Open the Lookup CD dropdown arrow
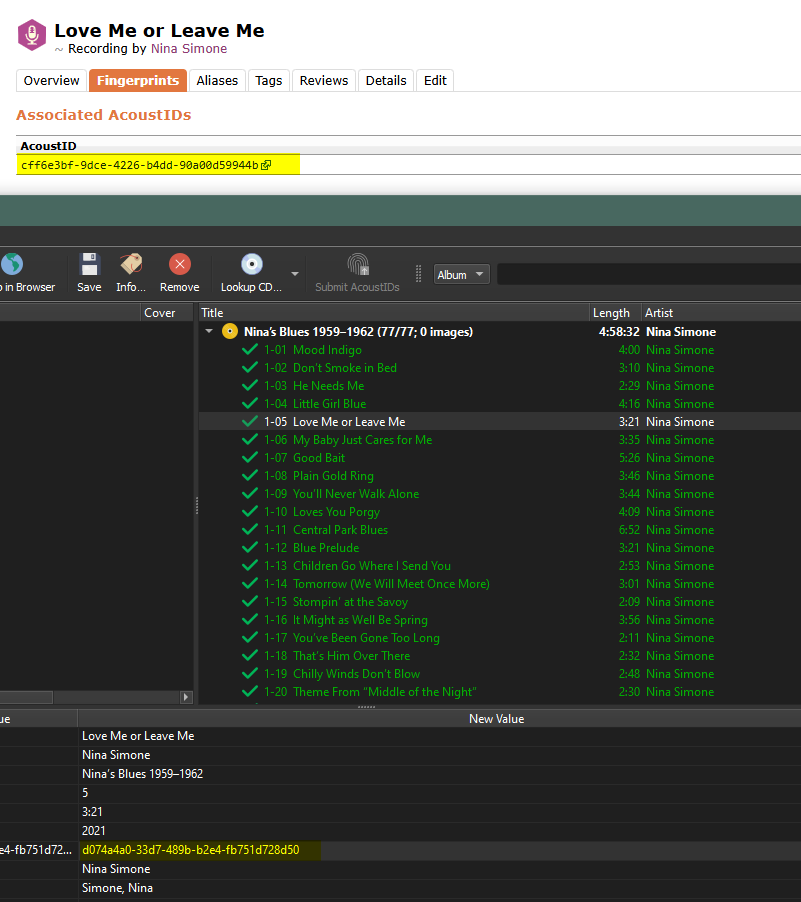 295,274
